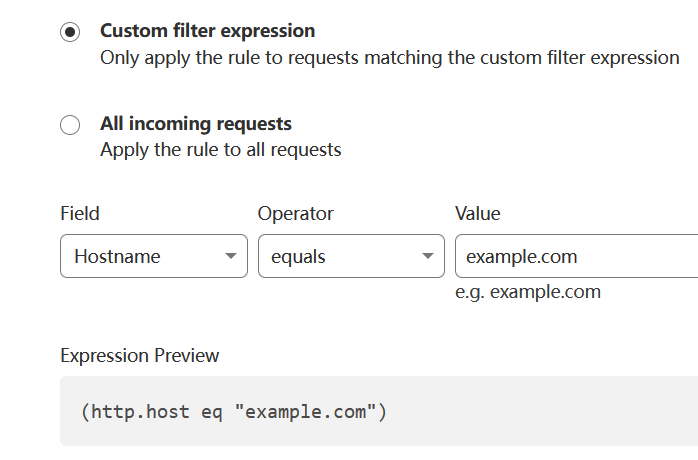Click the 'Hostname' text in Field selector
Image resolution: width=698 pixels, height=460 pixels.
[117, 256]
